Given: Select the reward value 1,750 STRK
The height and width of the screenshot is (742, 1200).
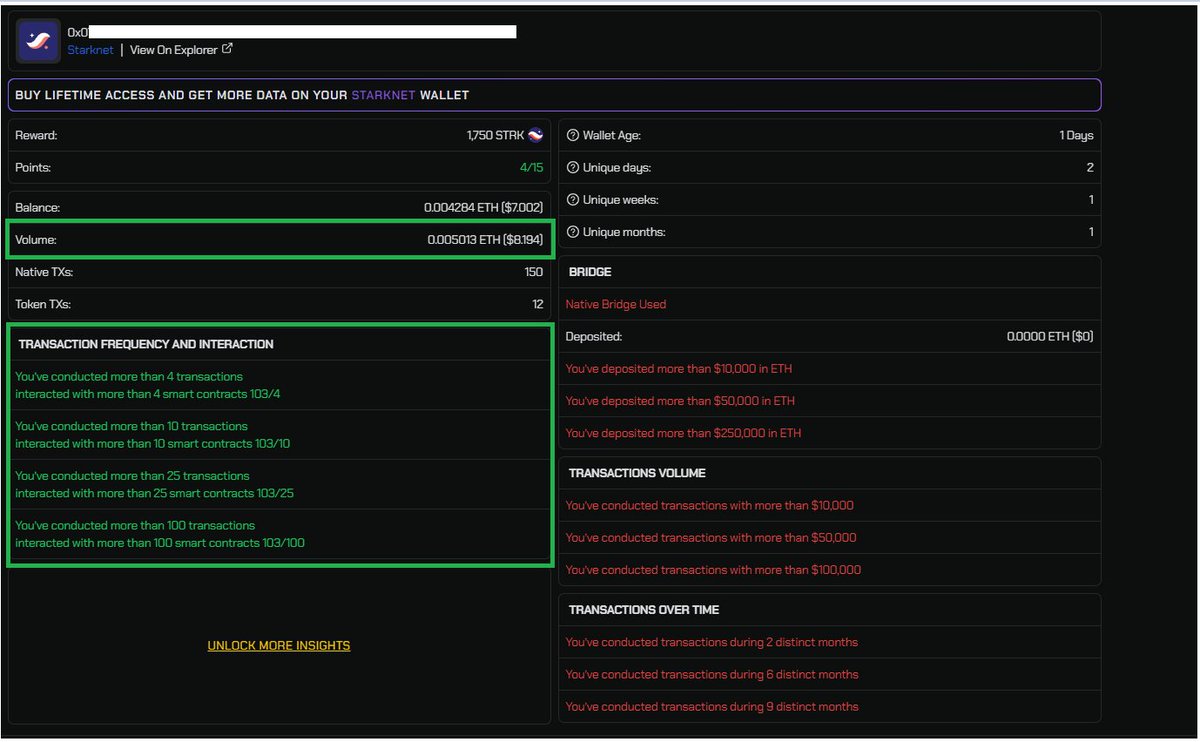Looking at the screenshot, I should pyautogui.click(x=495, y=135).
